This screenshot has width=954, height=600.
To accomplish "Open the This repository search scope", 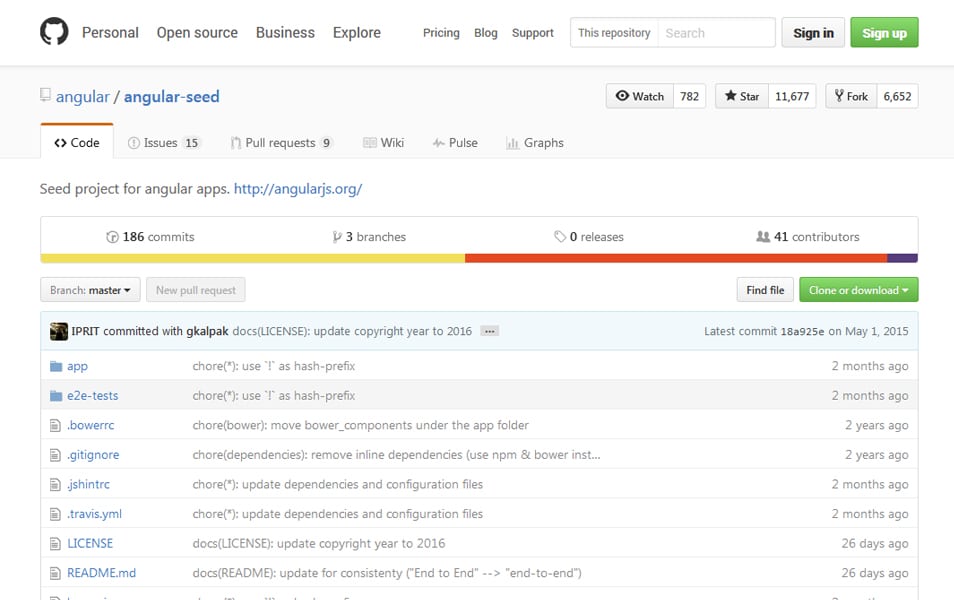I will (x=614, y=33).
